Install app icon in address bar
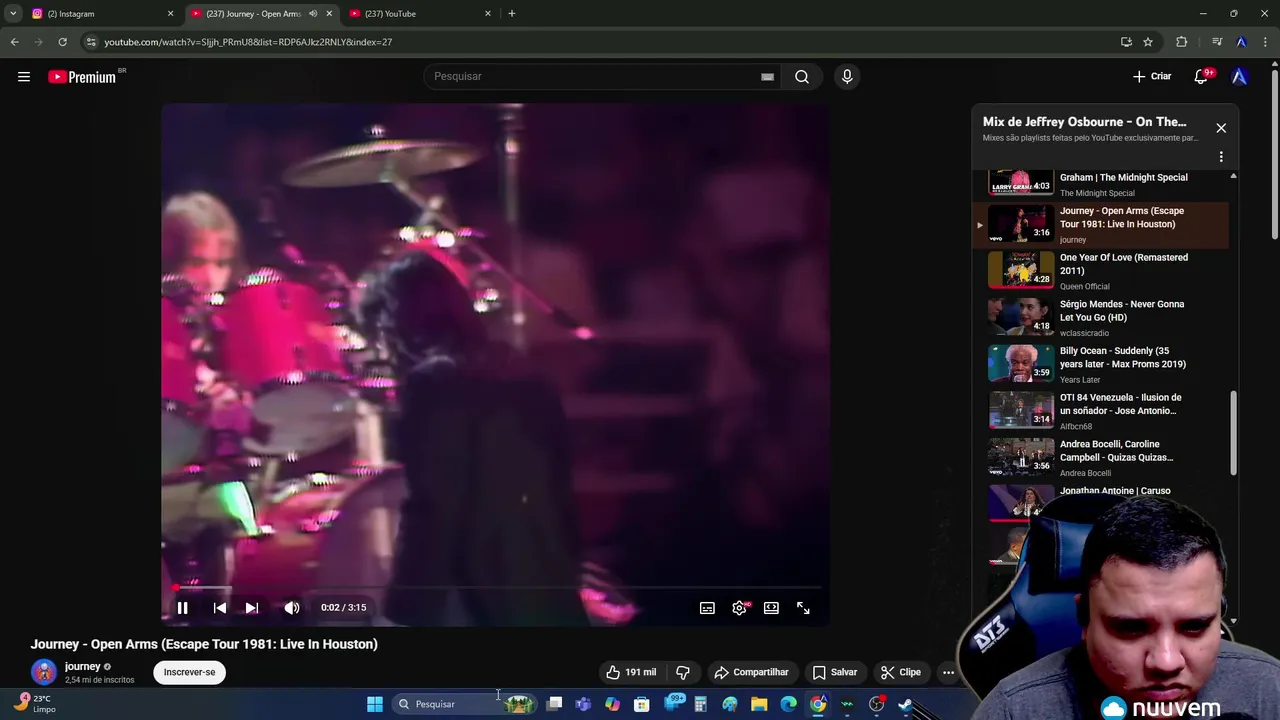This screenshot has height=720, width=1280. 1126,42
